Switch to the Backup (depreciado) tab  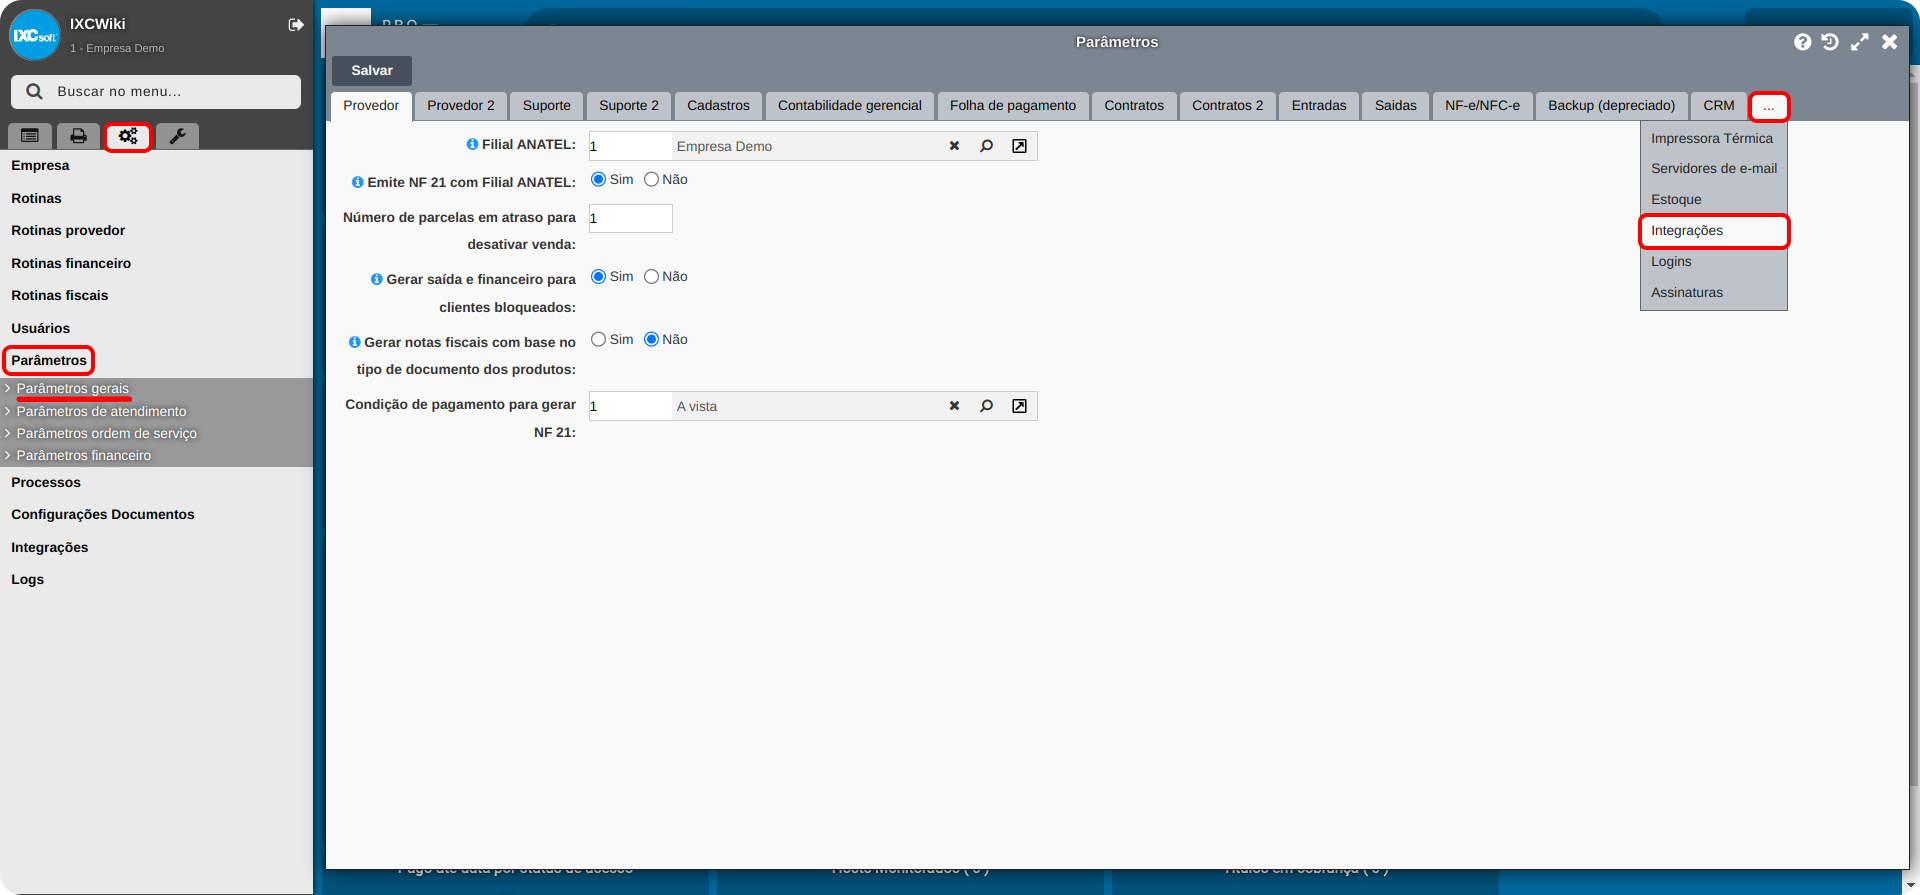coord(1611,106)
